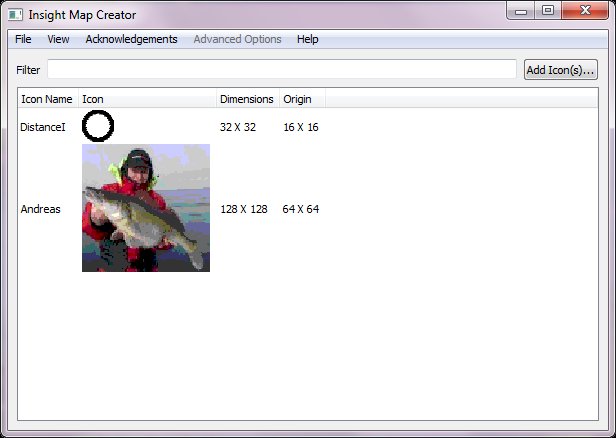This screenshot has height=438, width=616.
Task: Click the 64 X 64 origin cell
Action: coord(301,209)
